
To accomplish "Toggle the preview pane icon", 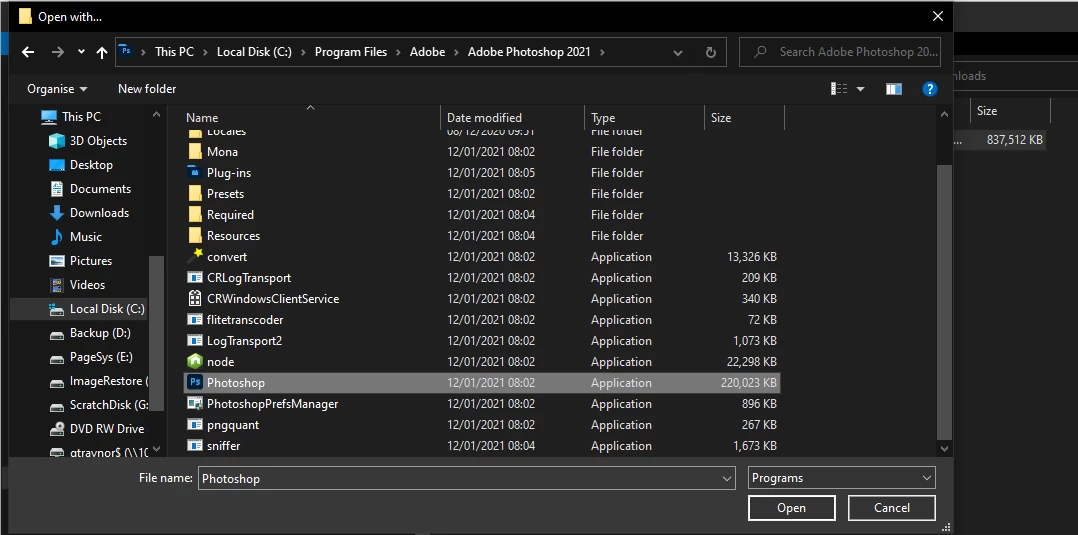I will [x=894, y=89].
